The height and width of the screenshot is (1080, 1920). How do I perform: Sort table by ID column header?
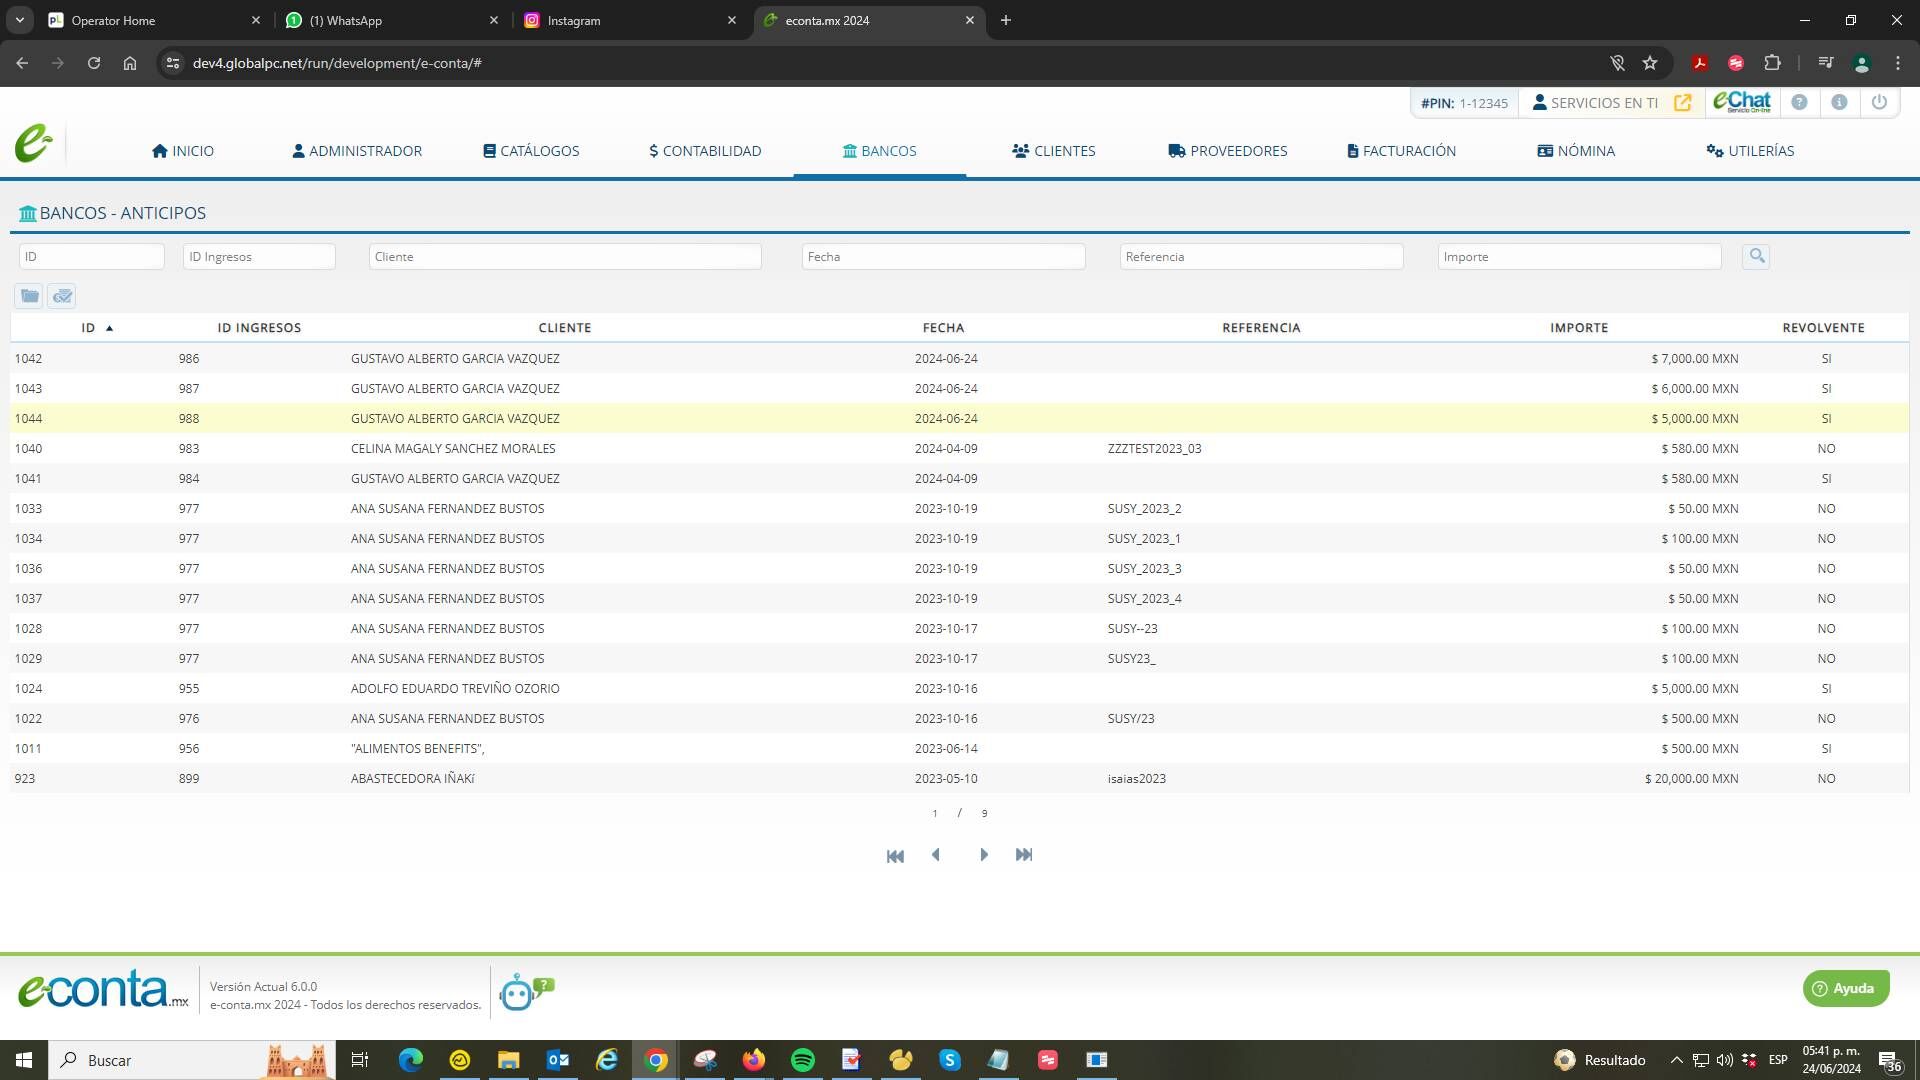88,328
